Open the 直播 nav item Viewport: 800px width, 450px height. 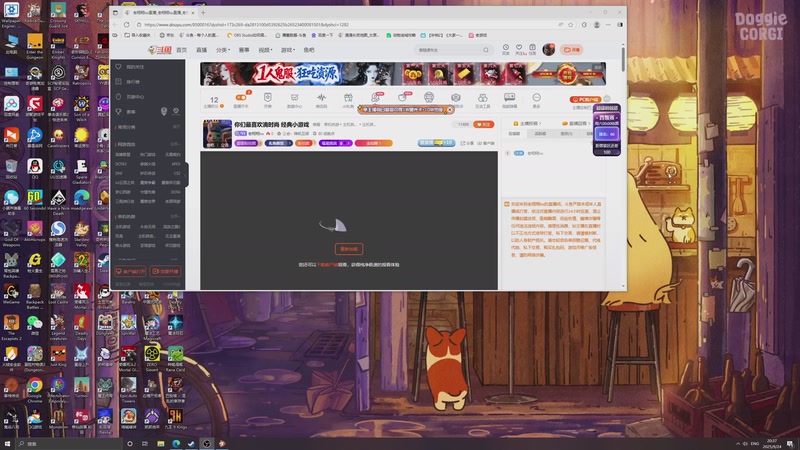pos(202,50)
